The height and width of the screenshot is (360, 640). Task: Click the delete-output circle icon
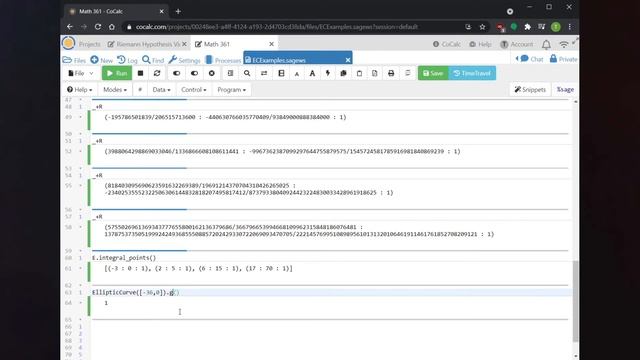(x=211, y=73)
